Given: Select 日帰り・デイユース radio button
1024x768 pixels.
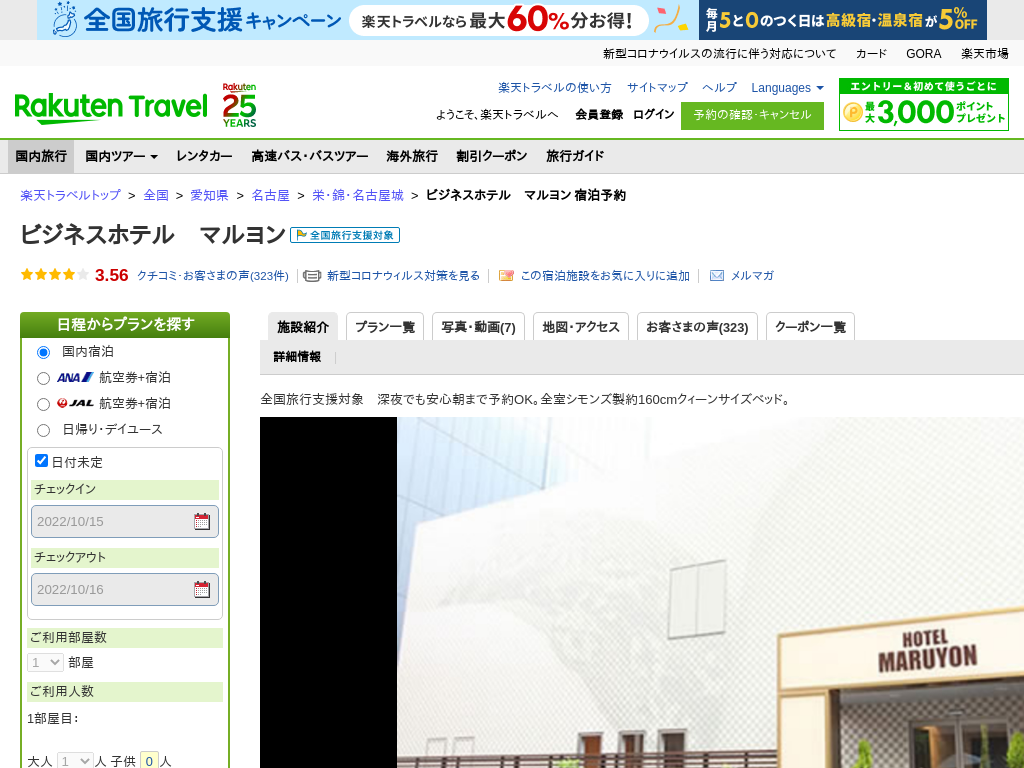Looking at the screenshot, I should [43, 430].
